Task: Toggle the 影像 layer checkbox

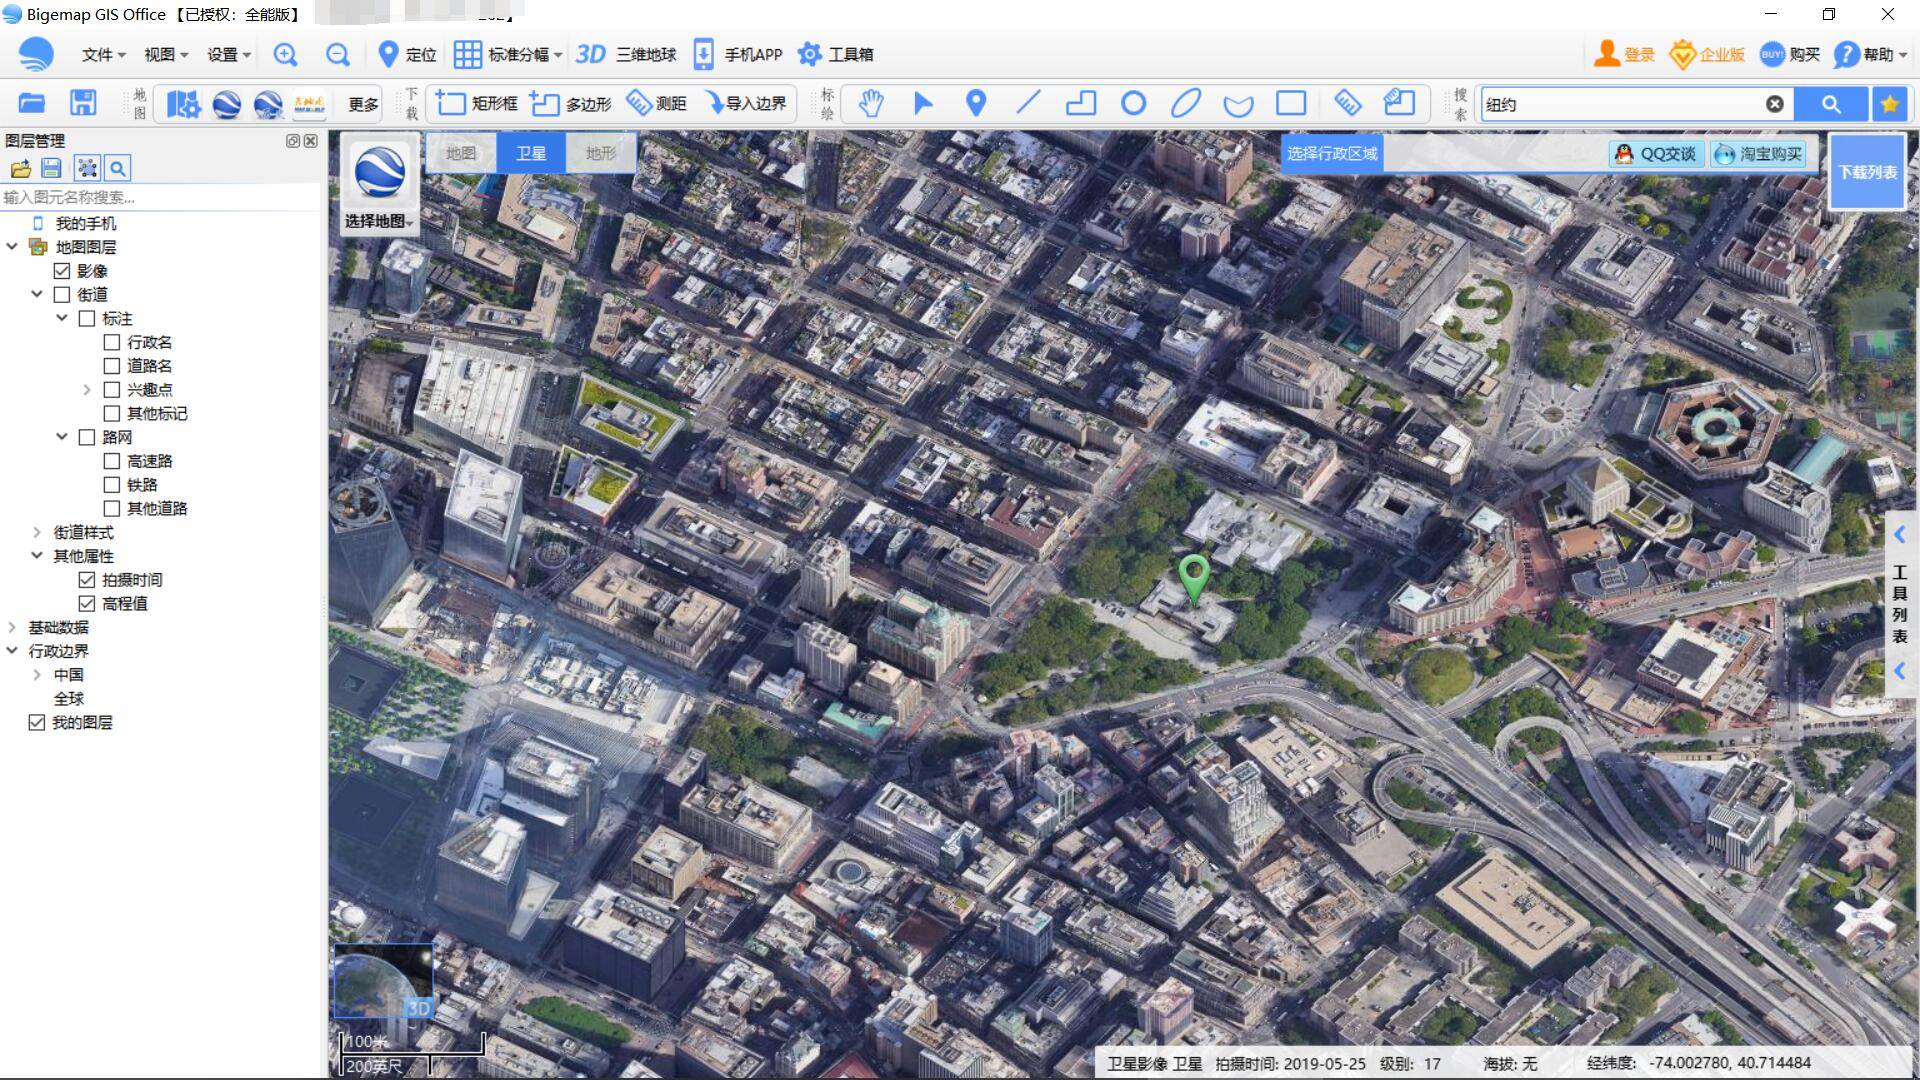Action: [x=62, y=271]
